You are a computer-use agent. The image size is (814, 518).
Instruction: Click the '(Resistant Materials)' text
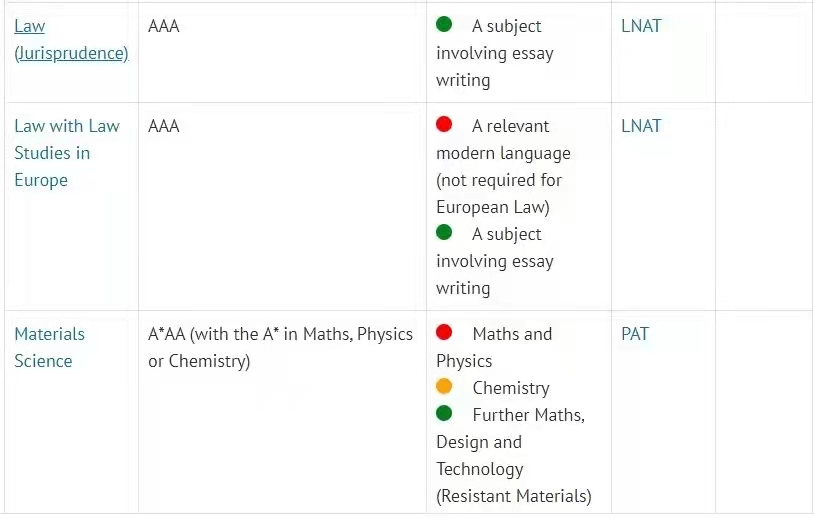click(514, 496)
